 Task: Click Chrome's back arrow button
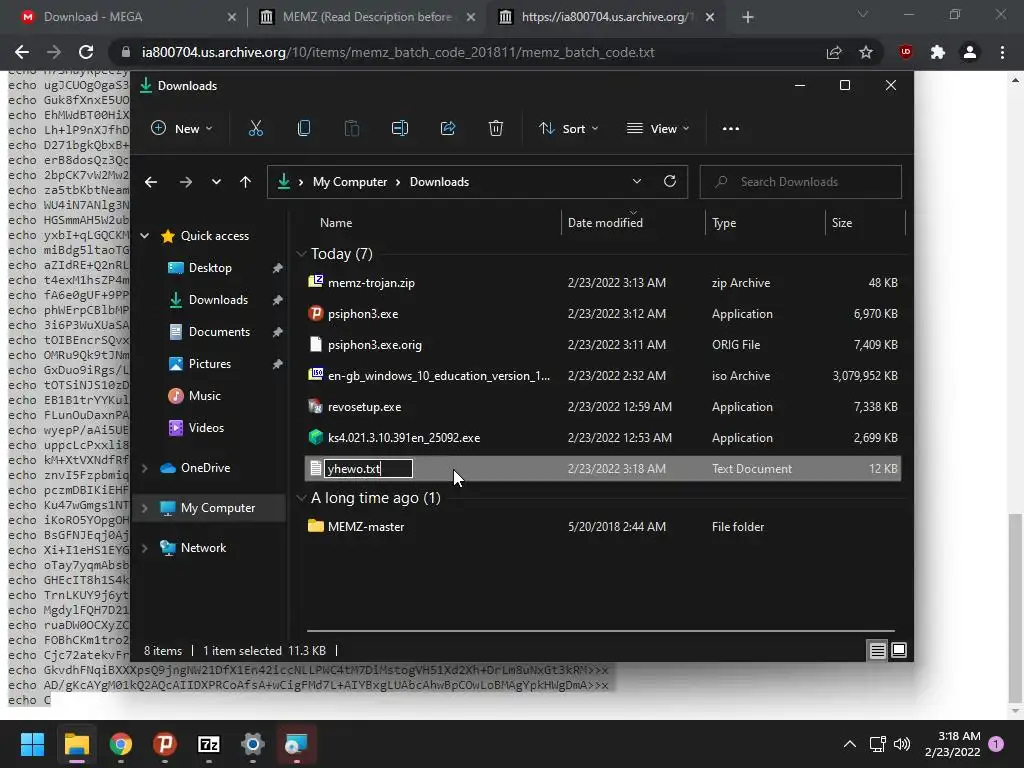[22, 52]
